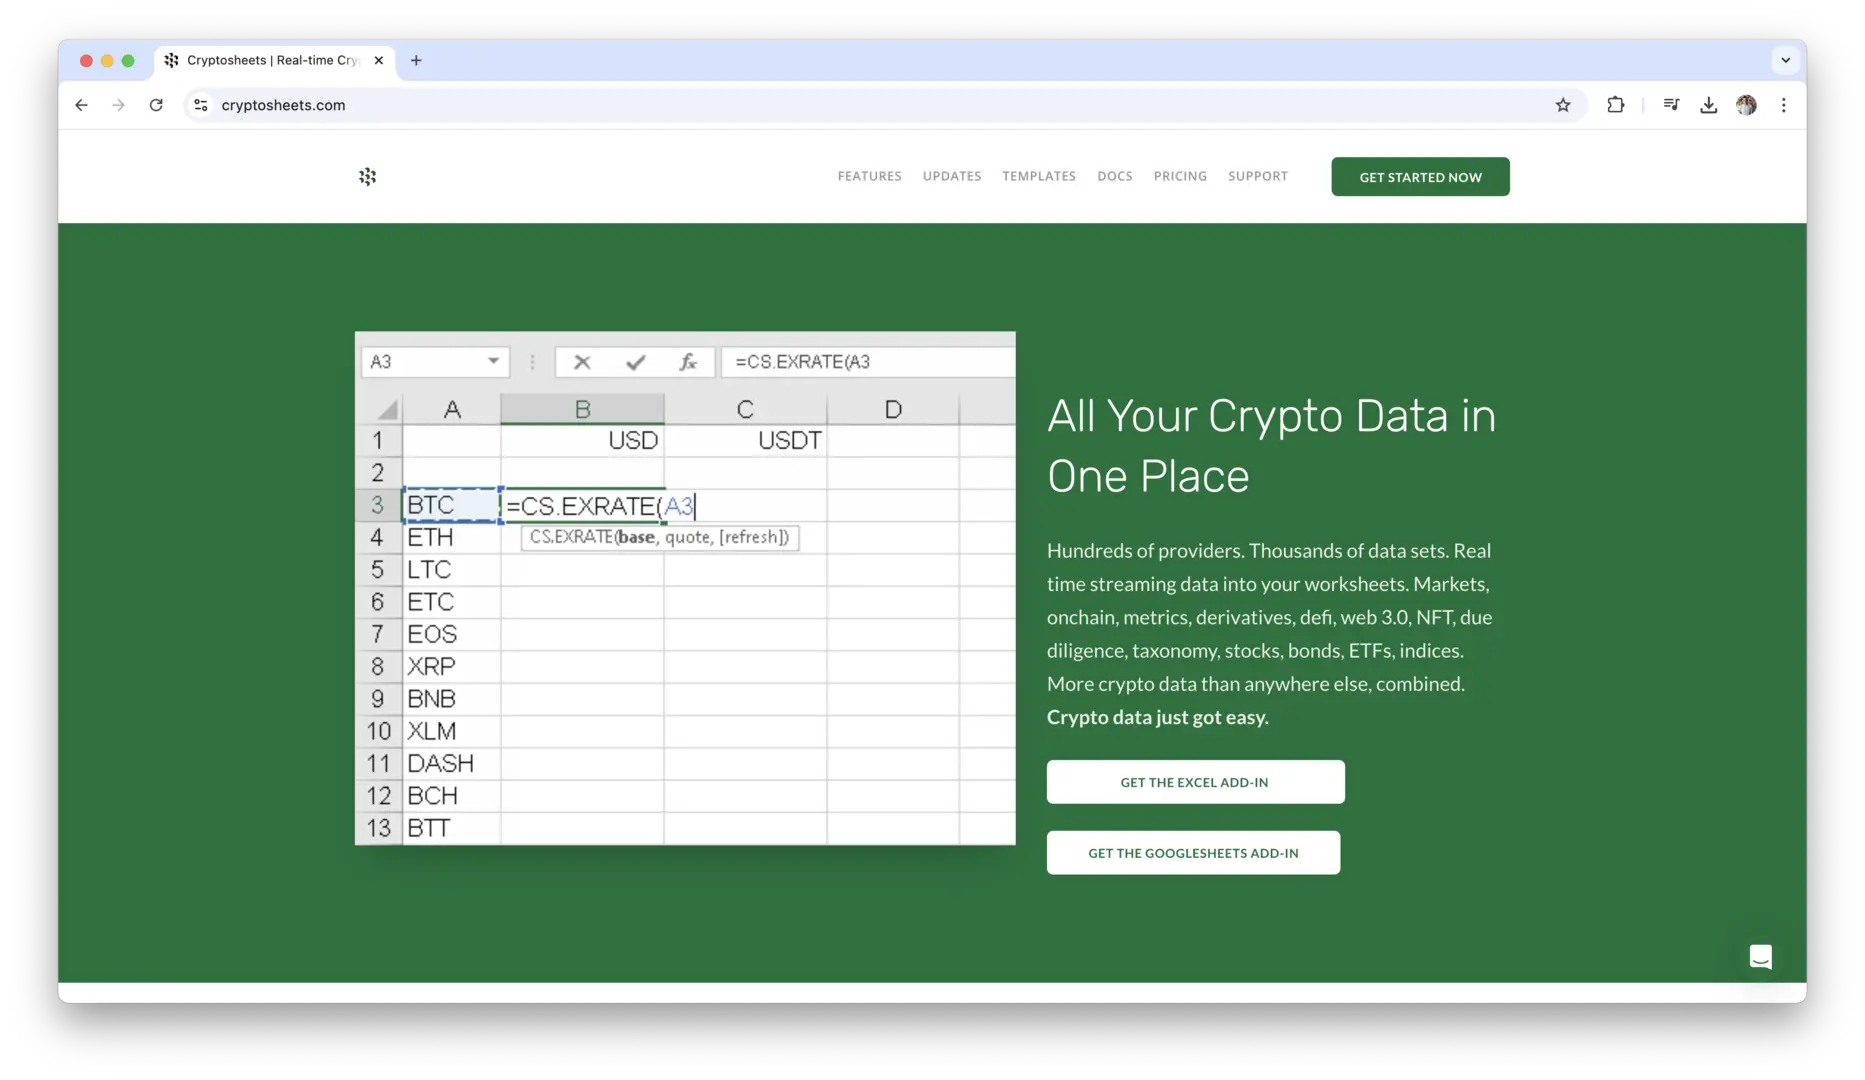Open the chat support widget
This screenshot has height=1080, width=1865.
[x=1761, y=957]
